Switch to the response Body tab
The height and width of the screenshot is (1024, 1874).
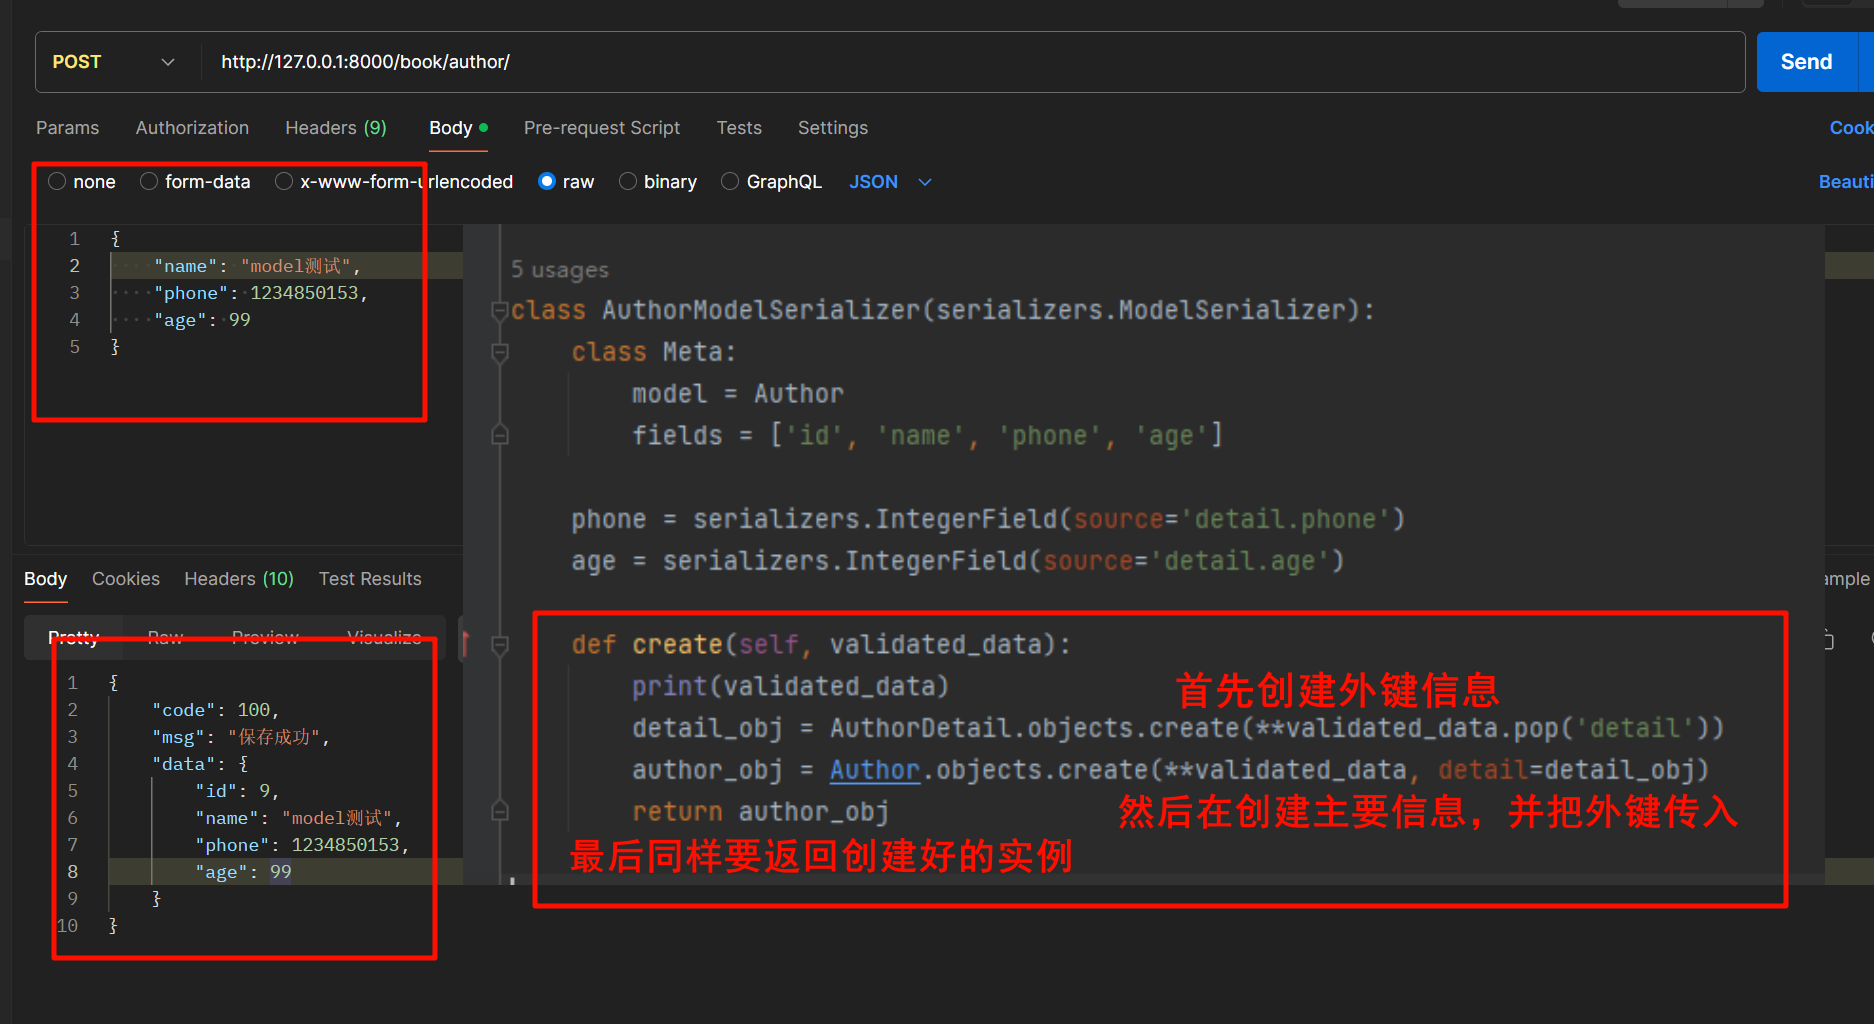[x=45, y=579]
